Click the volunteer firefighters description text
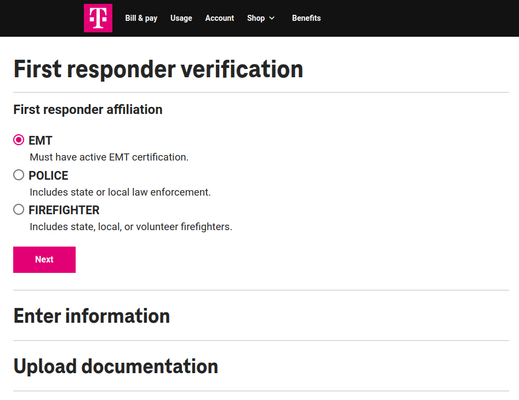Screen dimensions: 519x400 coord(131,227)
